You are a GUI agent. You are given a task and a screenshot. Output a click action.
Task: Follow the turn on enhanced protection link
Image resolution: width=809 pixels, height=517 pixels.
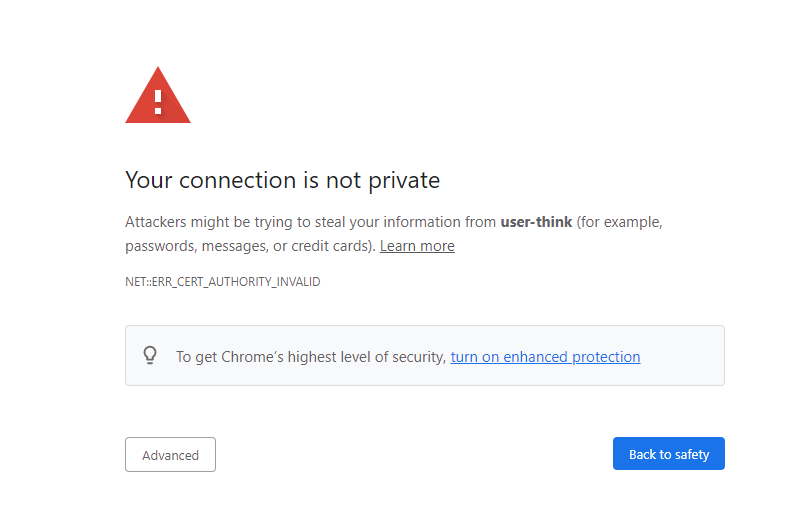point(545,357)
